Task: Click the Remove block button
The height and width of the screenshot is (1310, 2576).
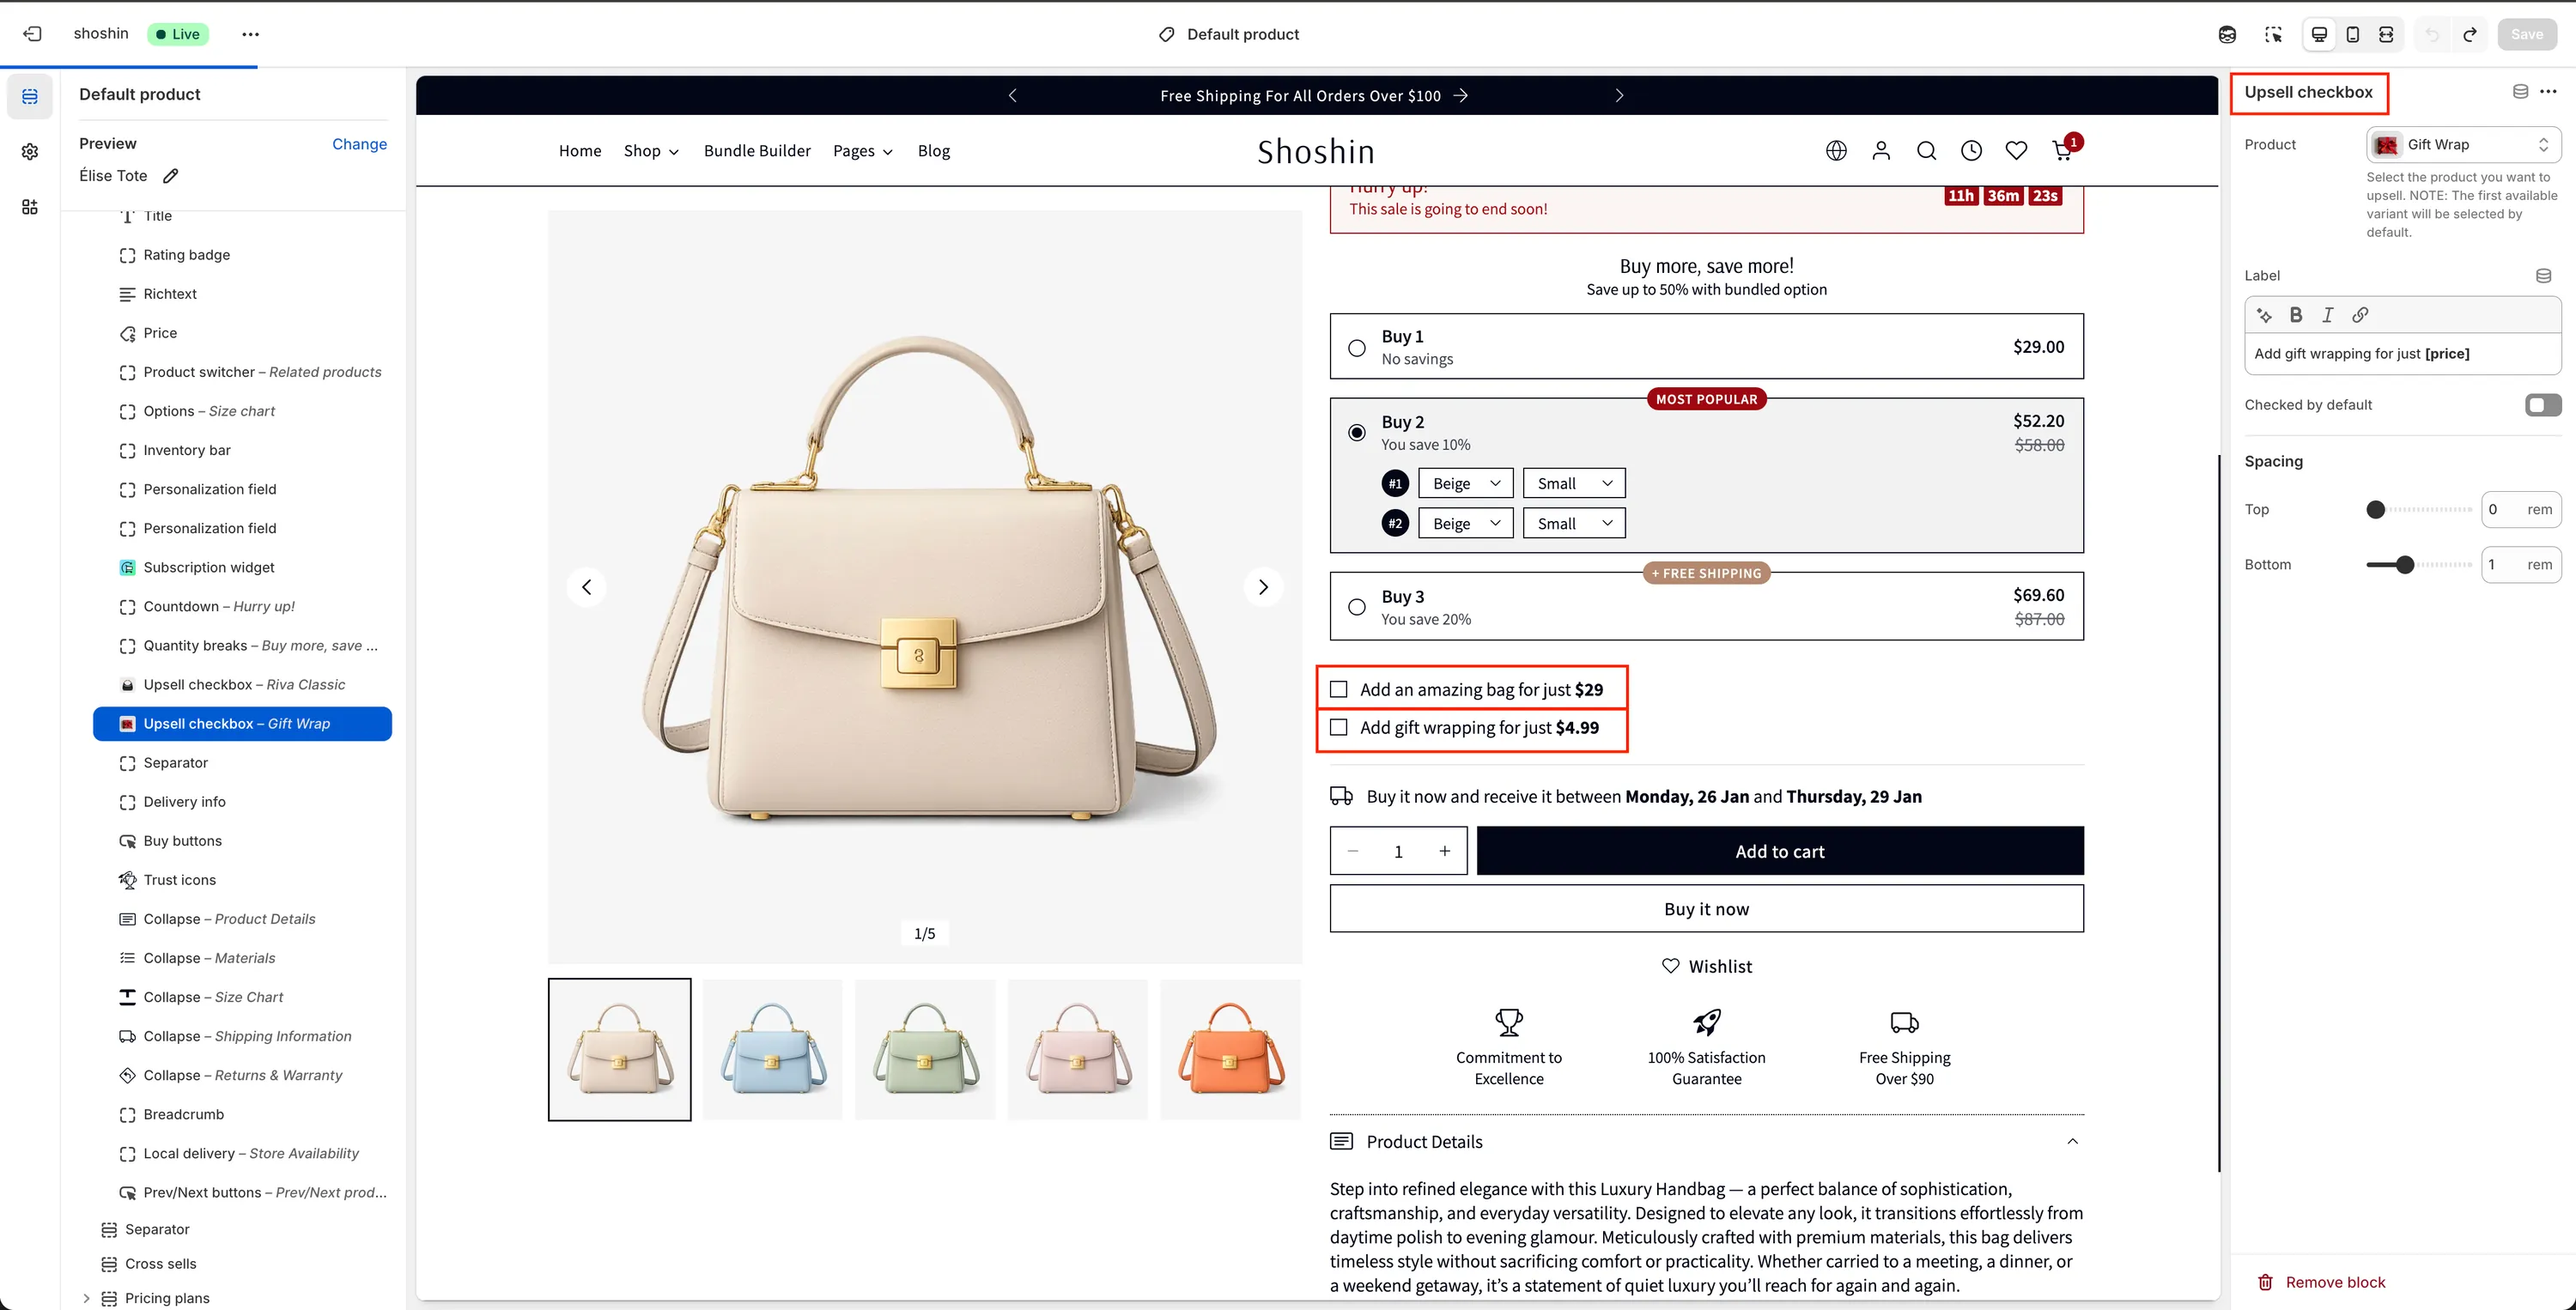Action: coord(2322,1281)
